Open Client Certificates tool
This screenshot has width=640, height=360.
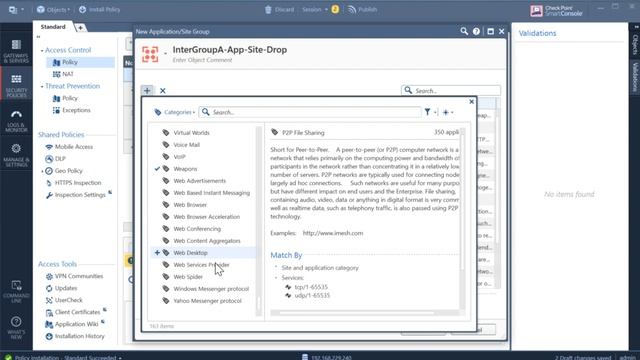(73, 312)
